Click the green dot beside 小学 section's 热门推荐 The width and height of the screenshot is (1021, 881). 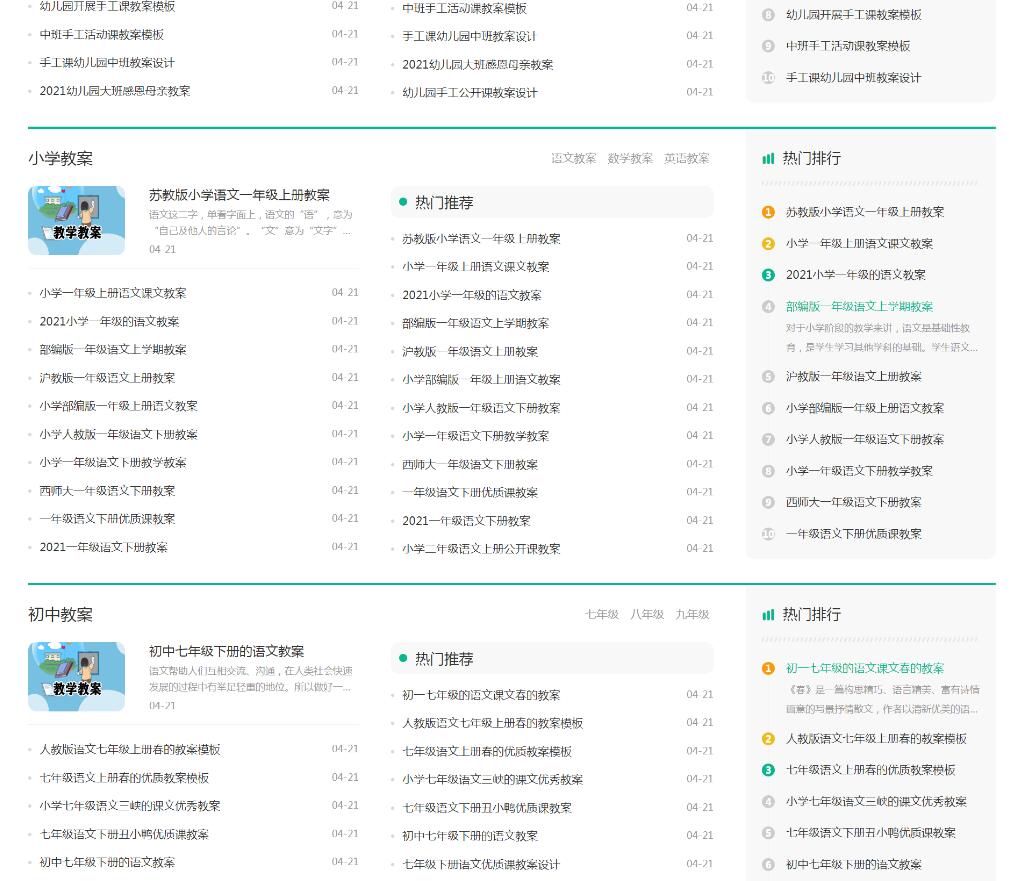point(403,203)
